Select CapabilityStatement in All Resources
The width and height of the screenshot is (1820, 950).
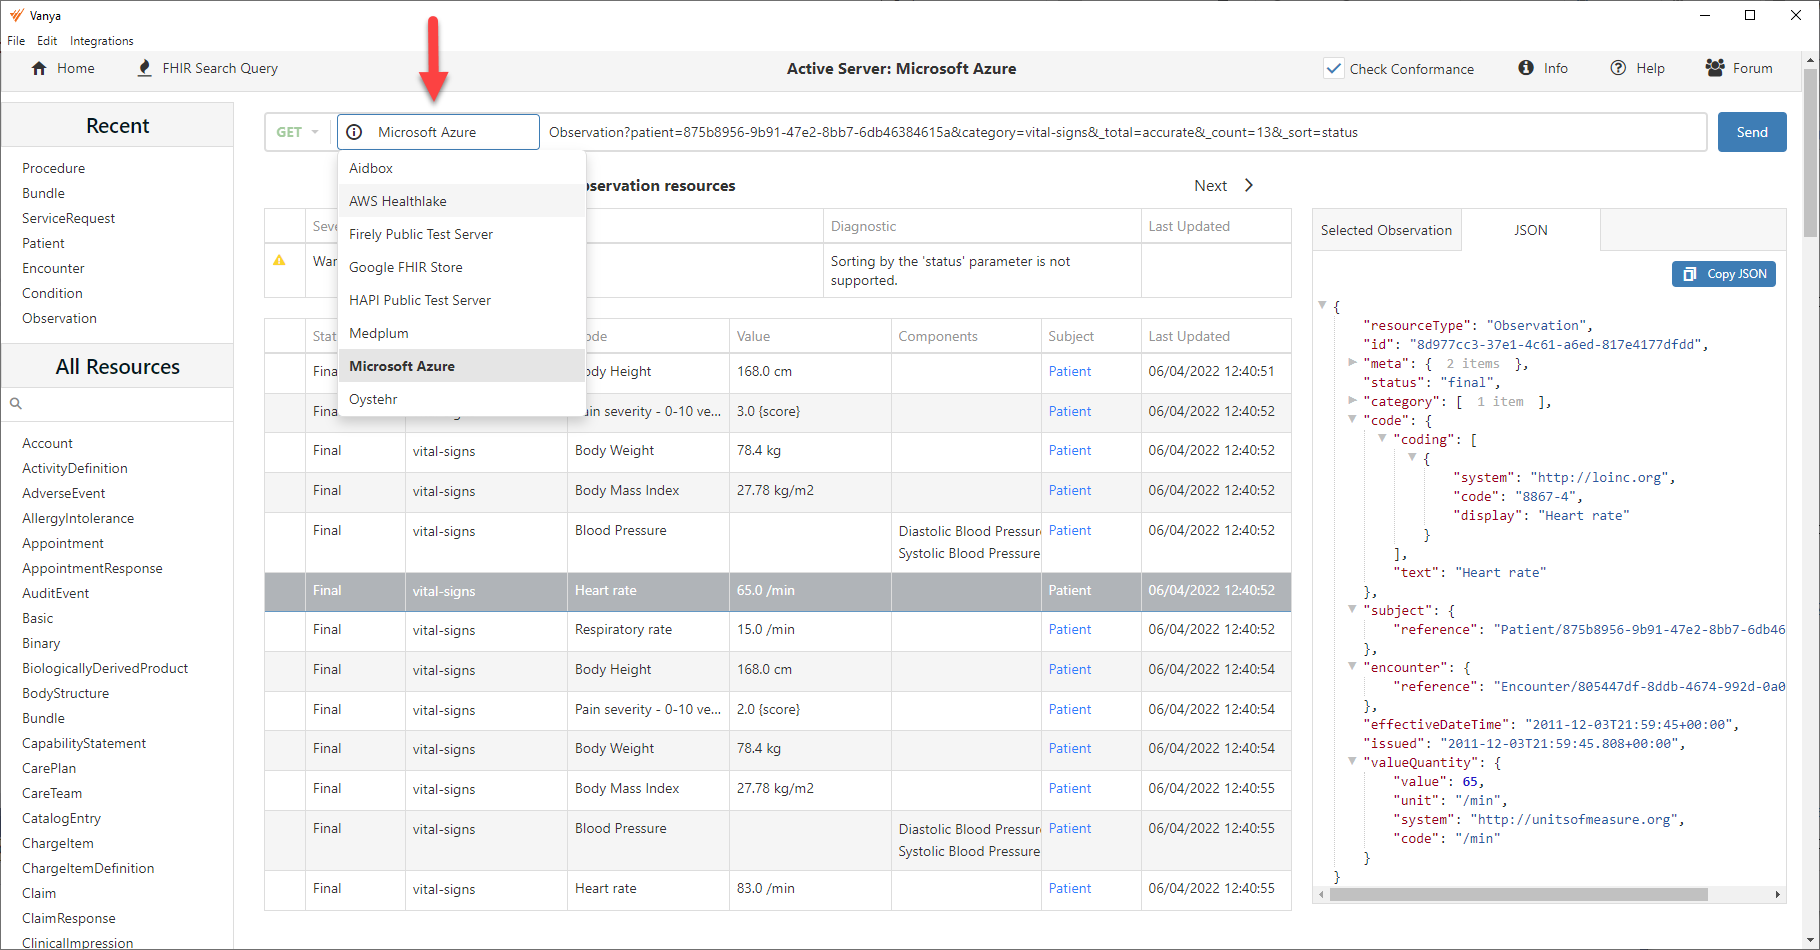coord(84,743)
